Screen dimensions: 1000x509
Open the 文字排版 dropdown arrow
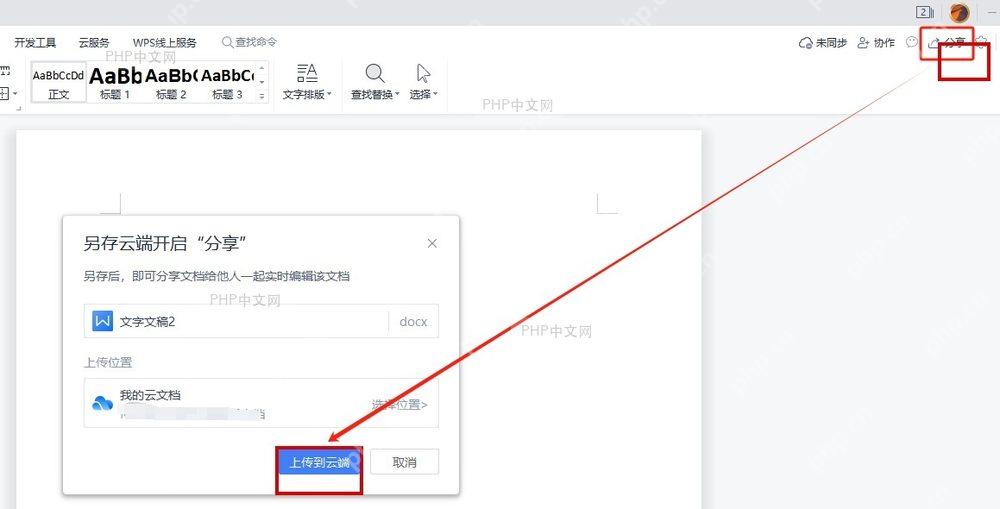pos(330,94)
